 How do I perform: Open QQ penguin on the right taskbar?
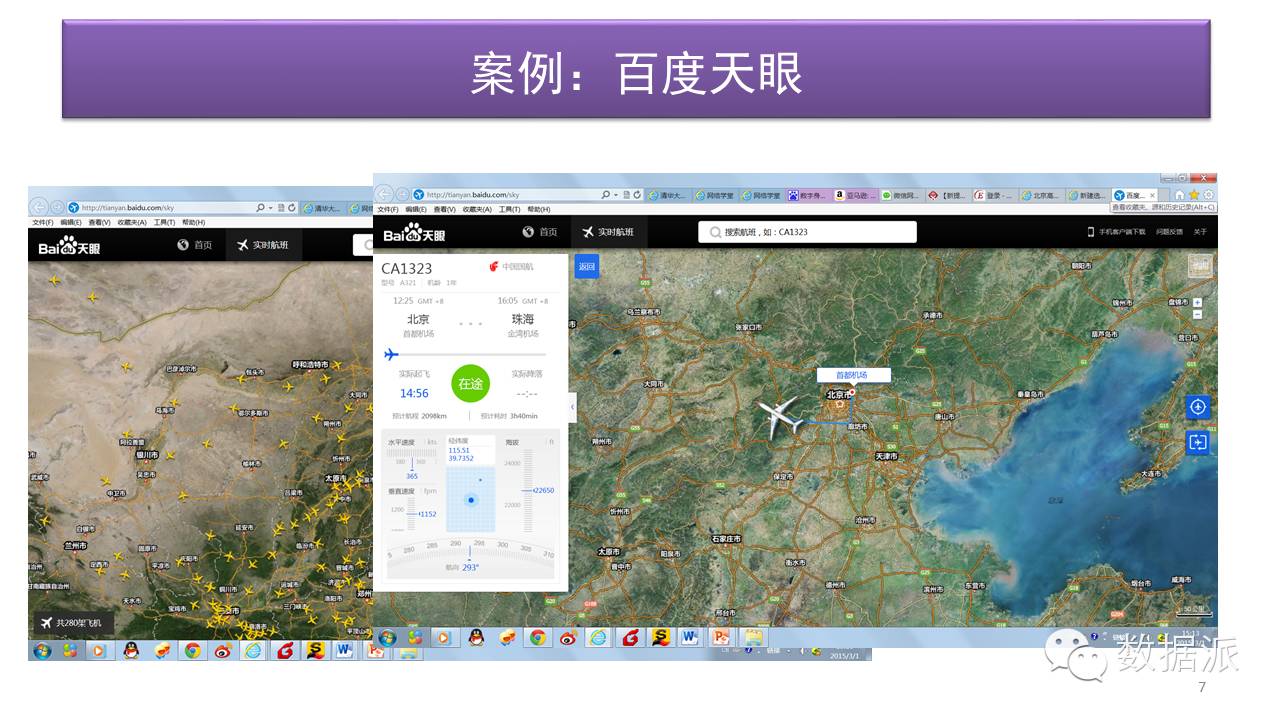click(476, 637)
